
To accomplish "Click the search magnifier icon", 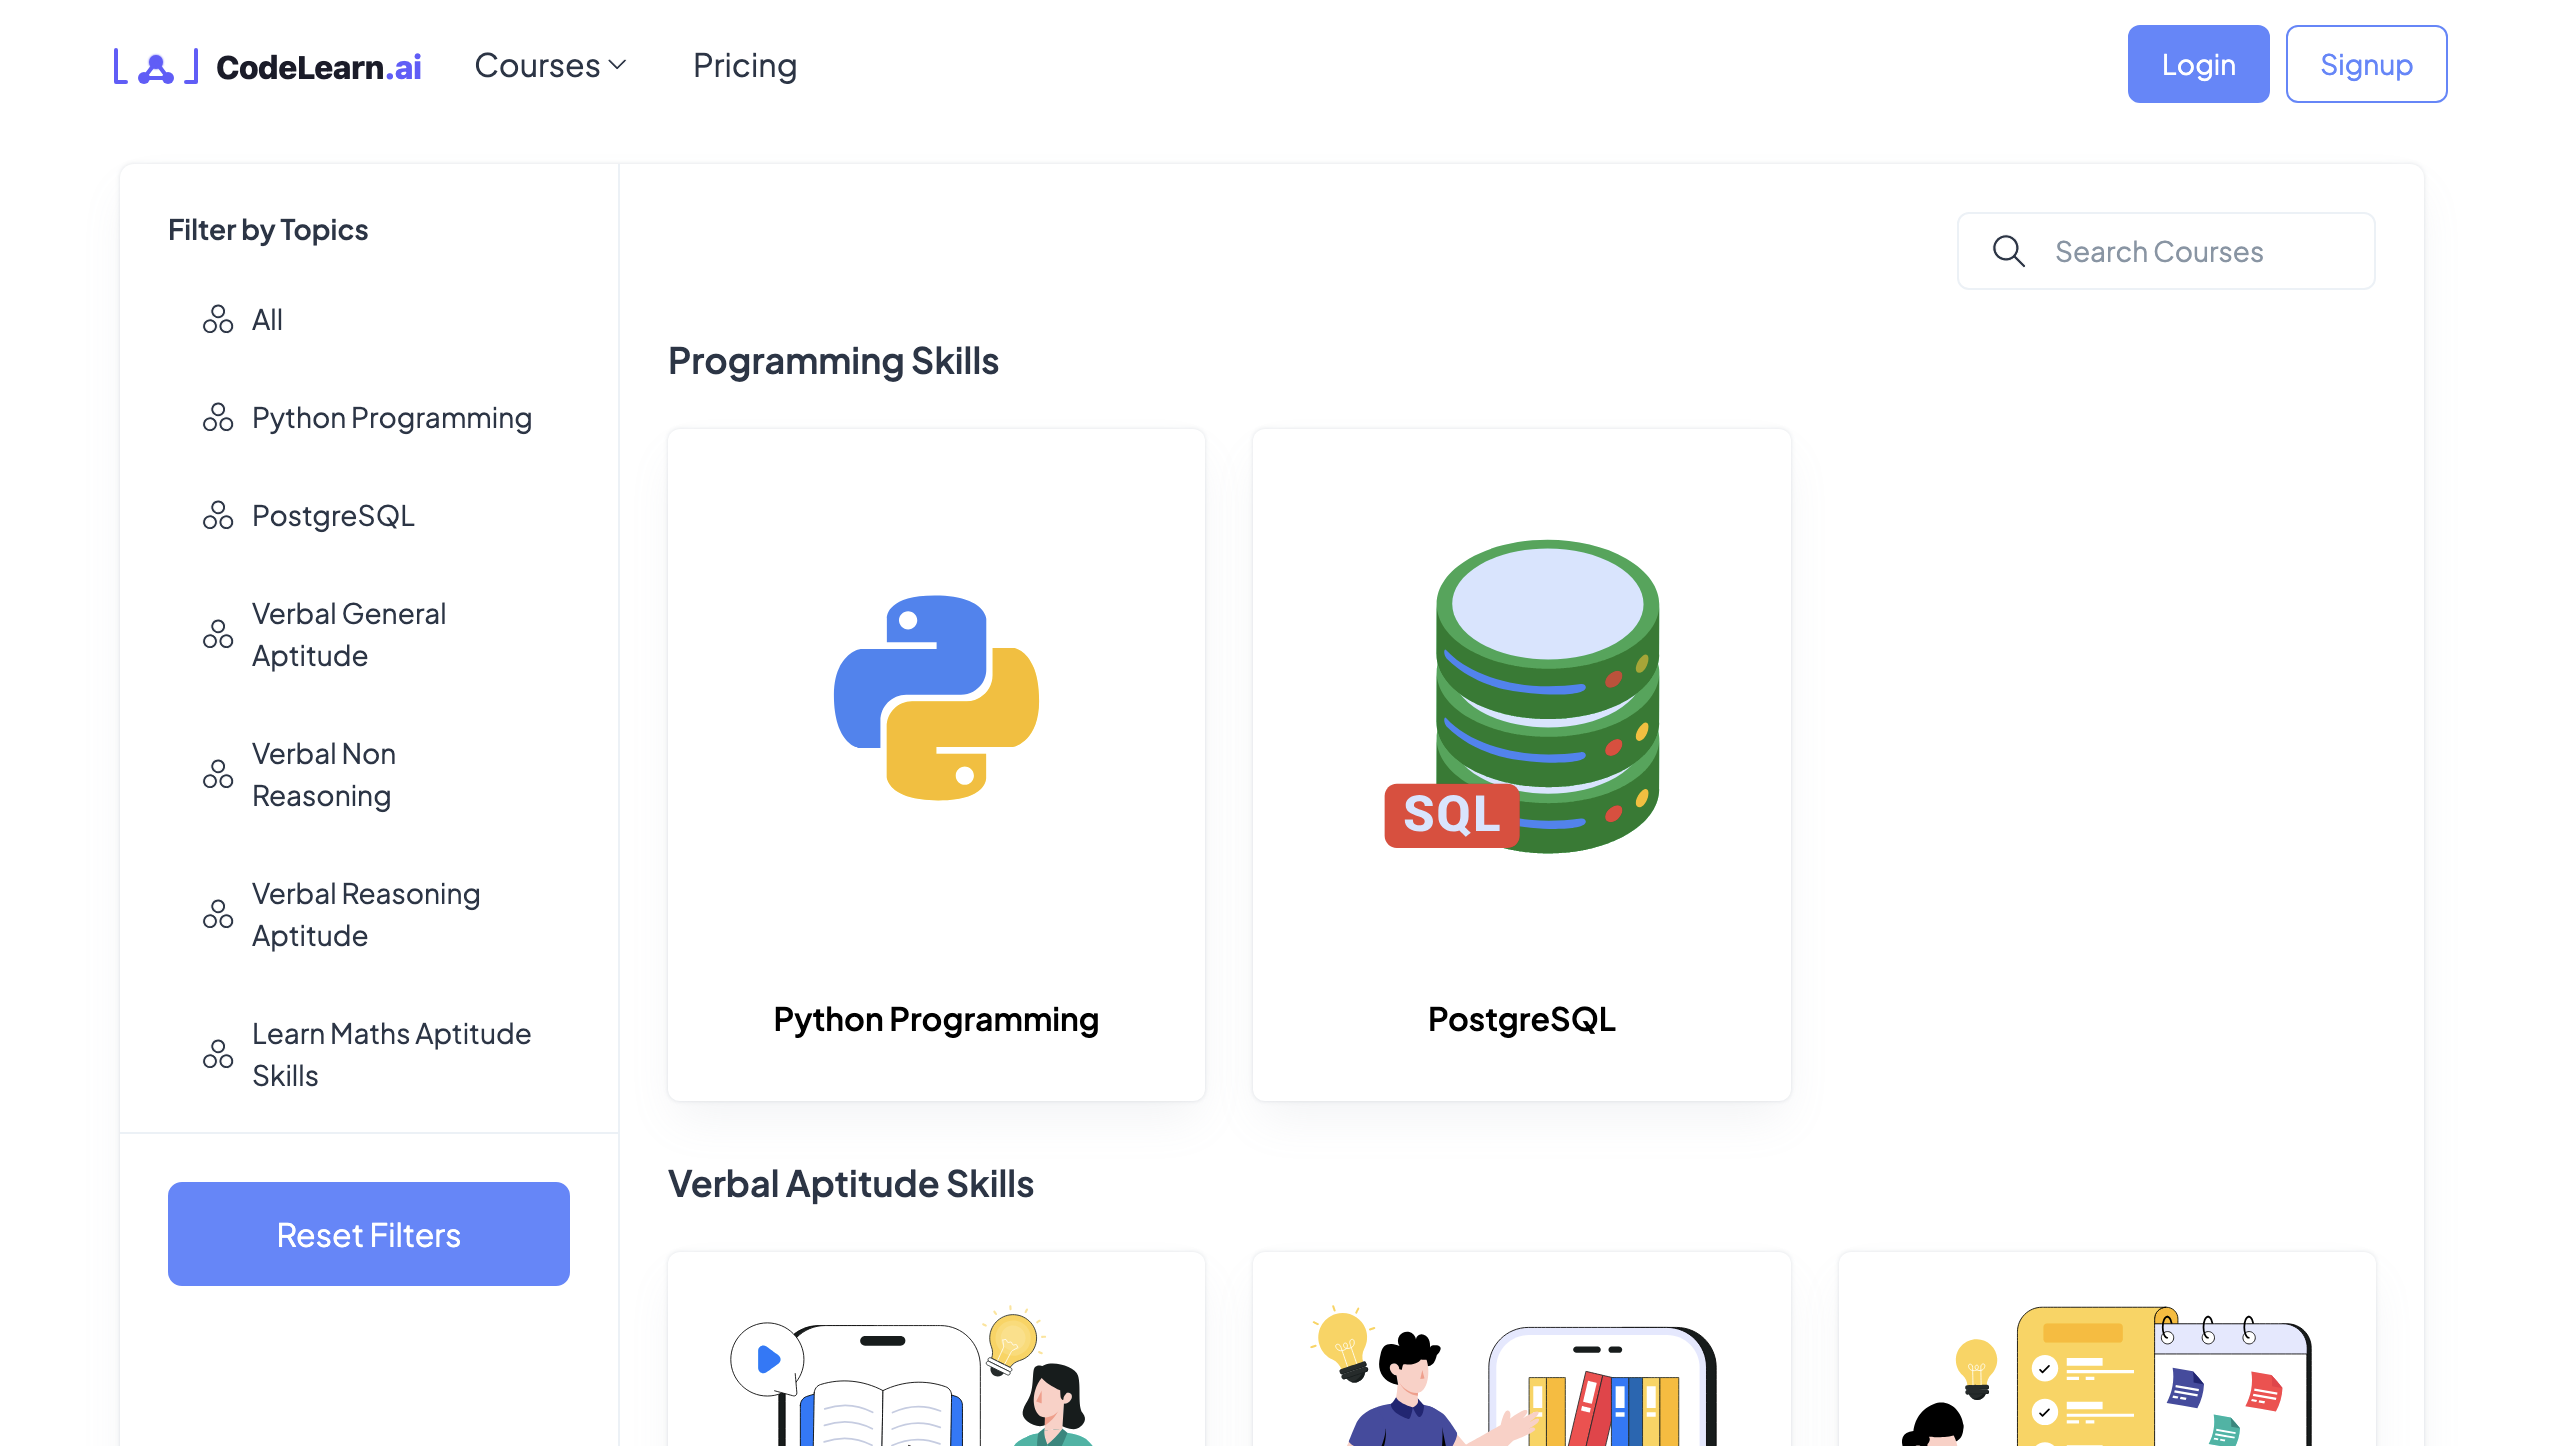I will (x=2008, y=251).
